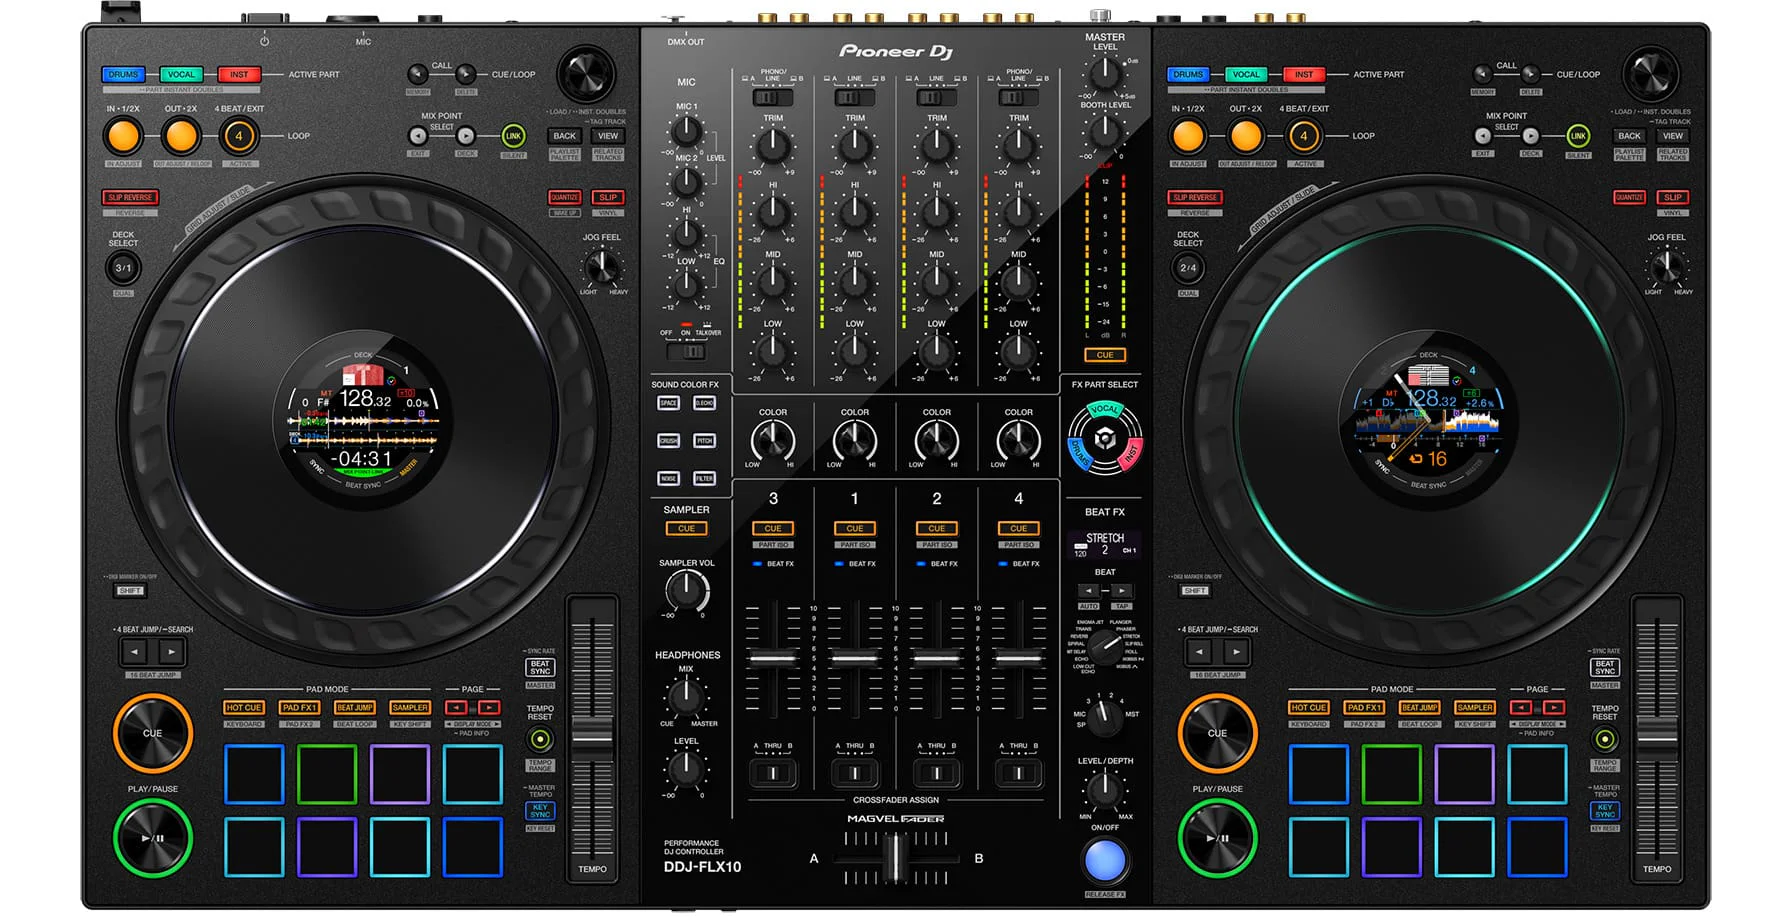This screenshot has width=1792, height=923.
Task: Activate green LINK button on left deck
Action: tap(513, 136)
